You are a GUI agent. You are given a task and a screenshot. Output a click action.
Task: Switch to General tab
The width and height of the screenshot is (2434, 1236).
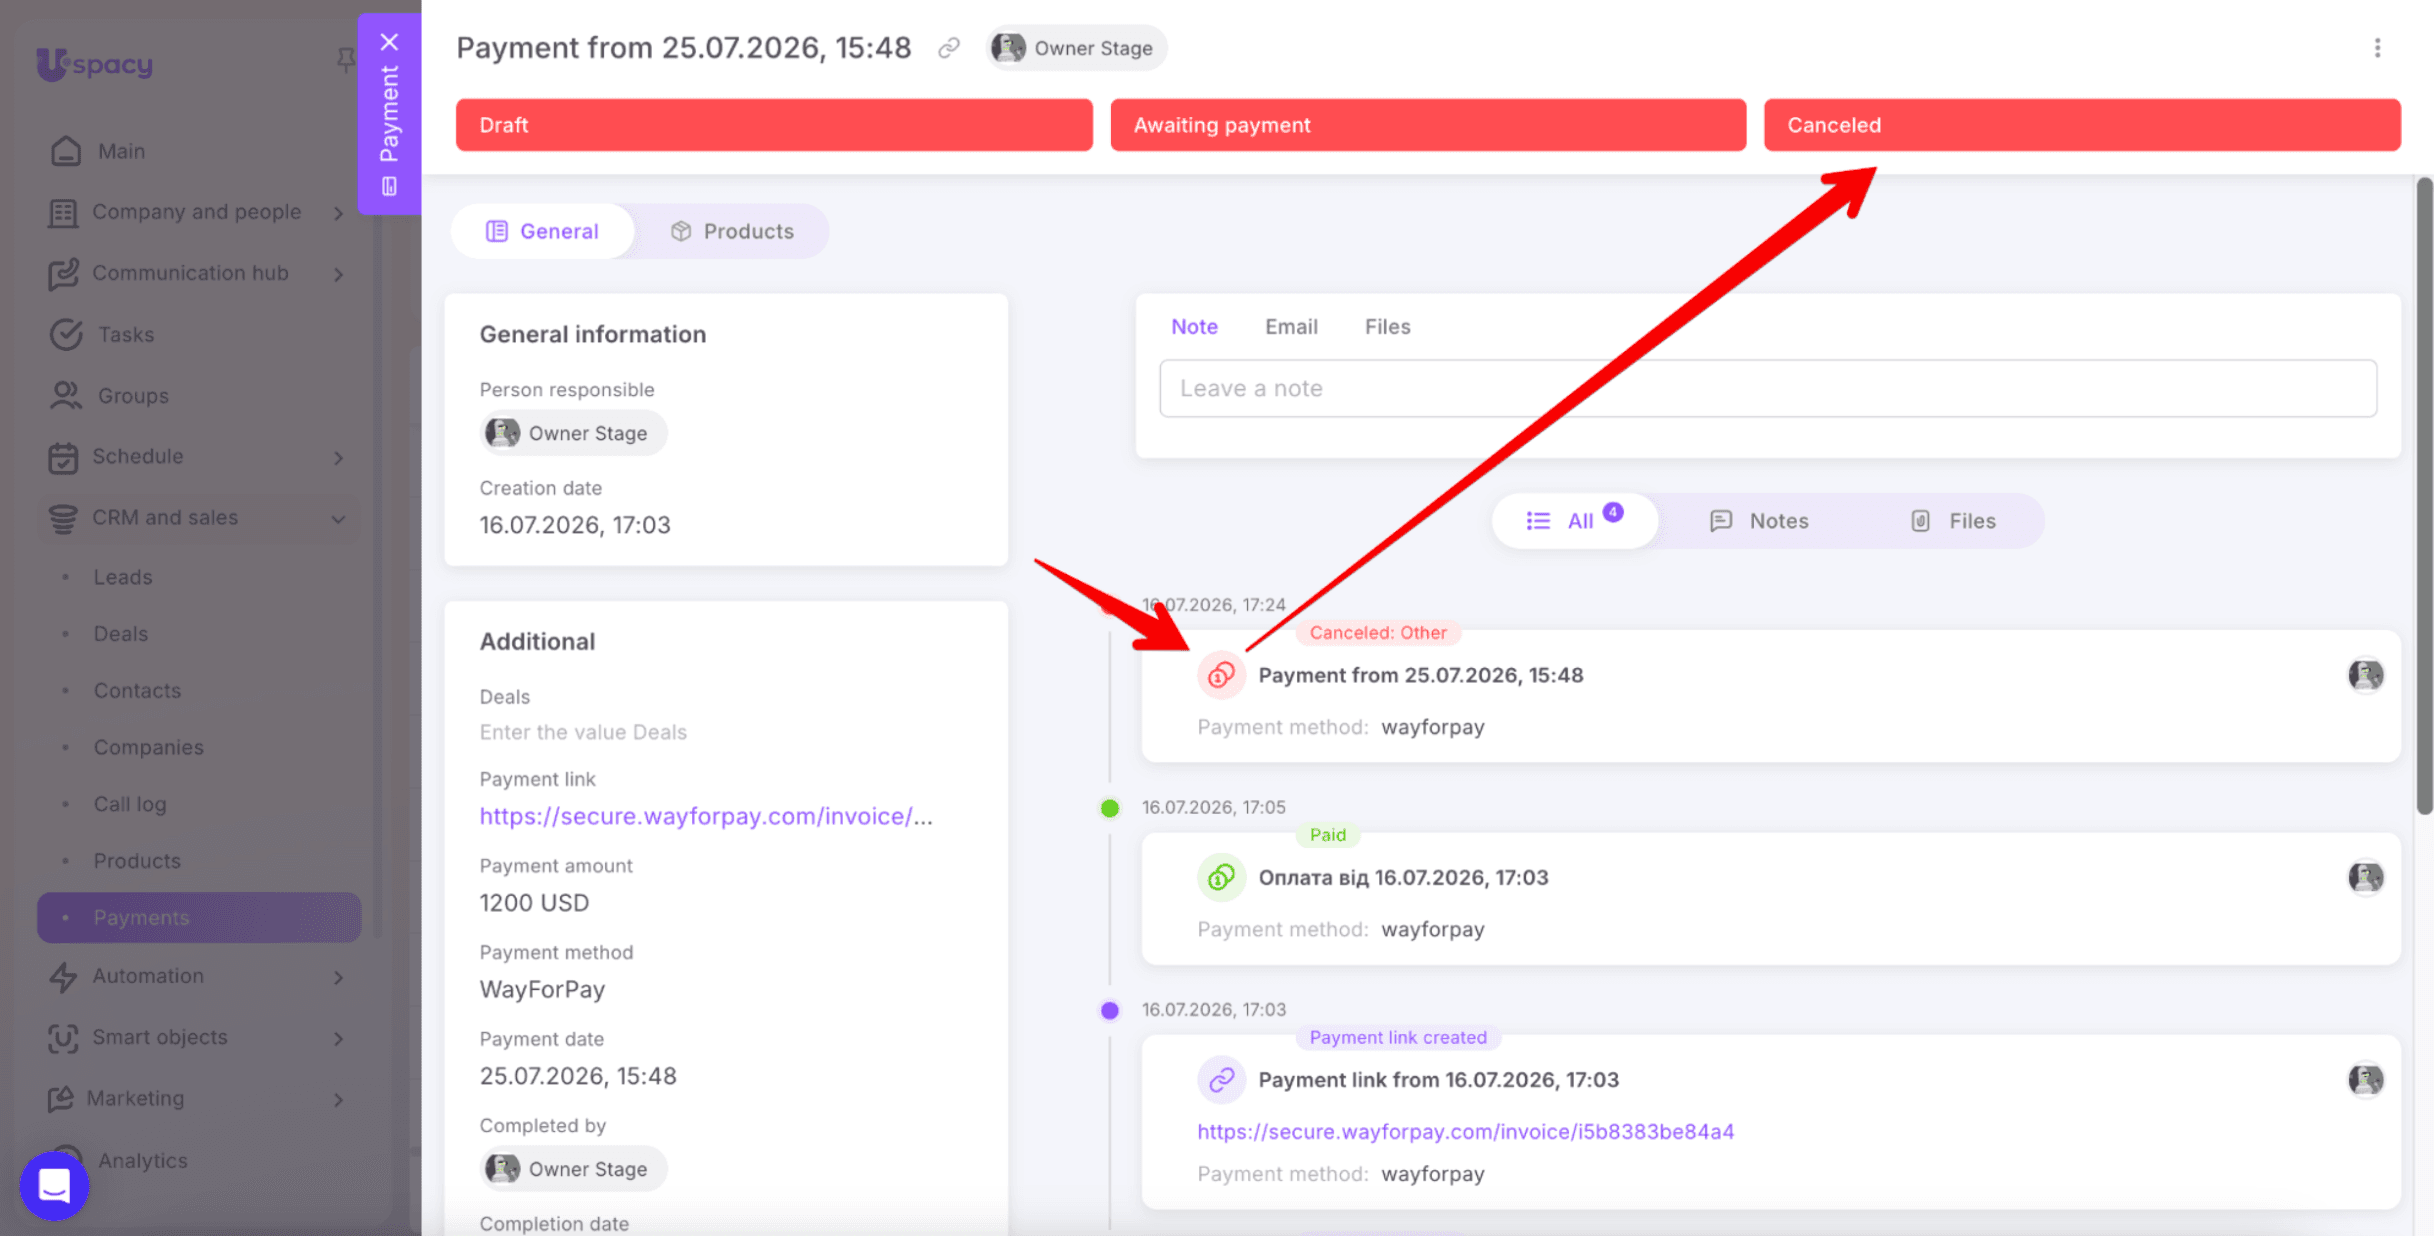coord(543,231)
